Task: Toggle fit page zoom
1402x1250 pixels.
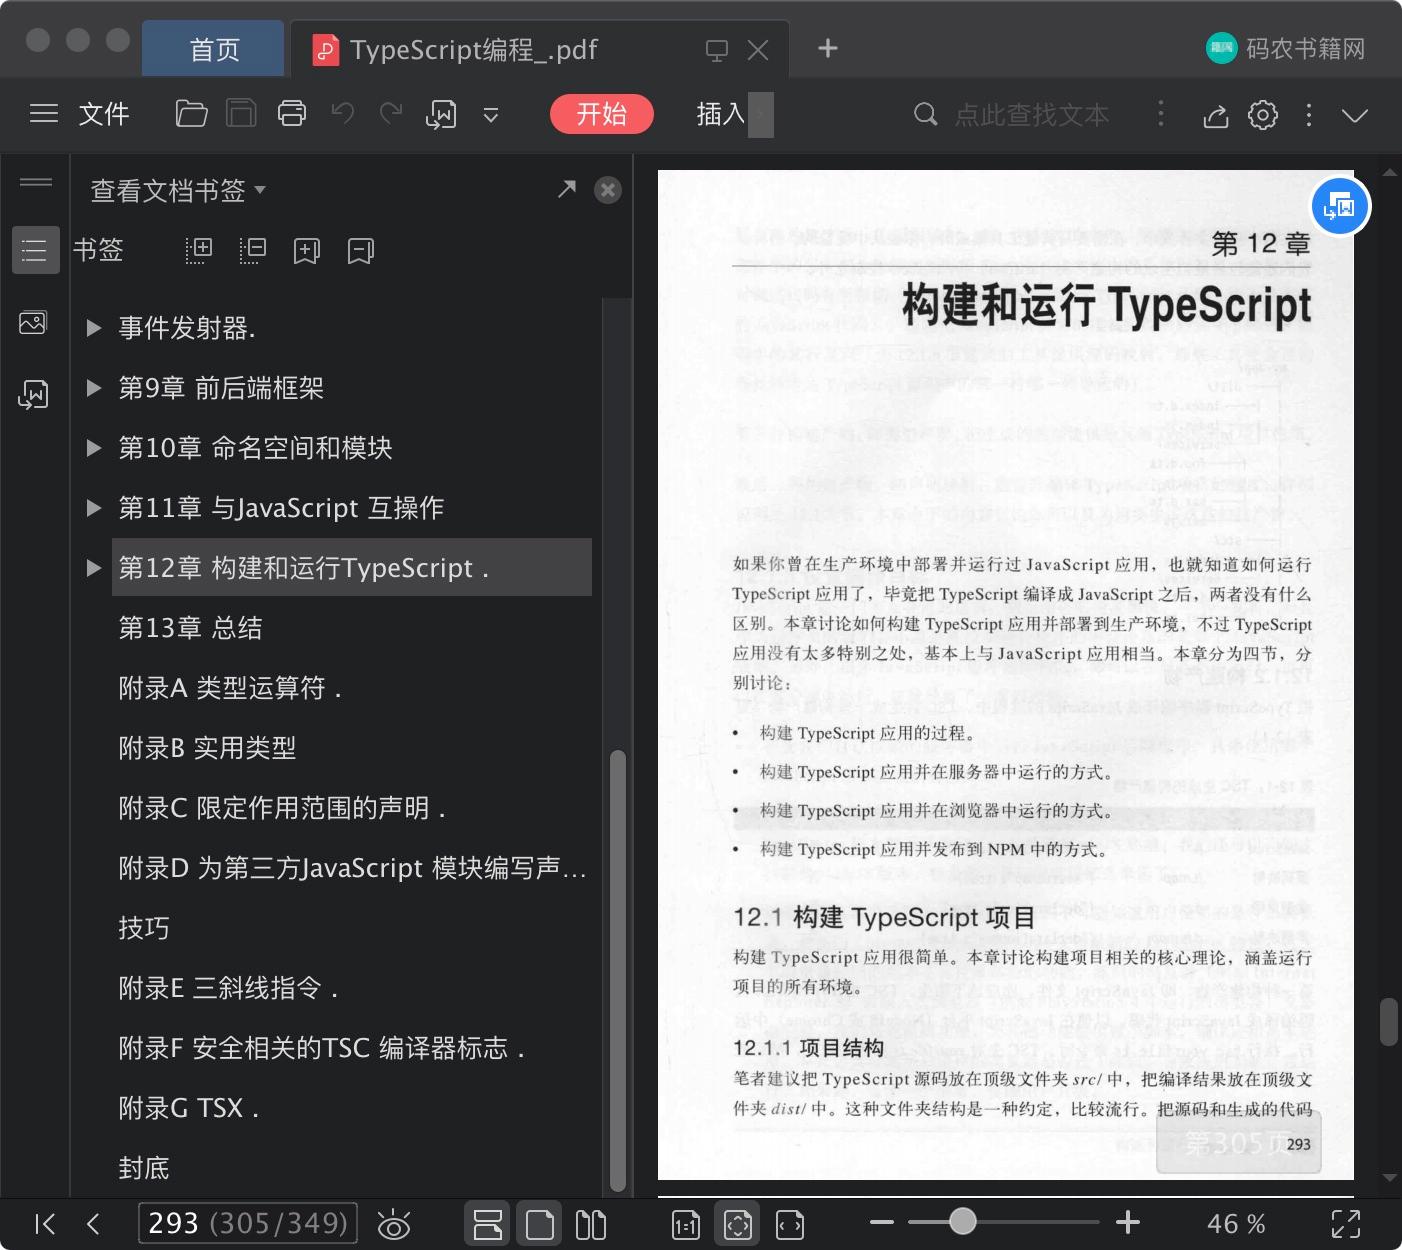Action: pos(738,1224)
